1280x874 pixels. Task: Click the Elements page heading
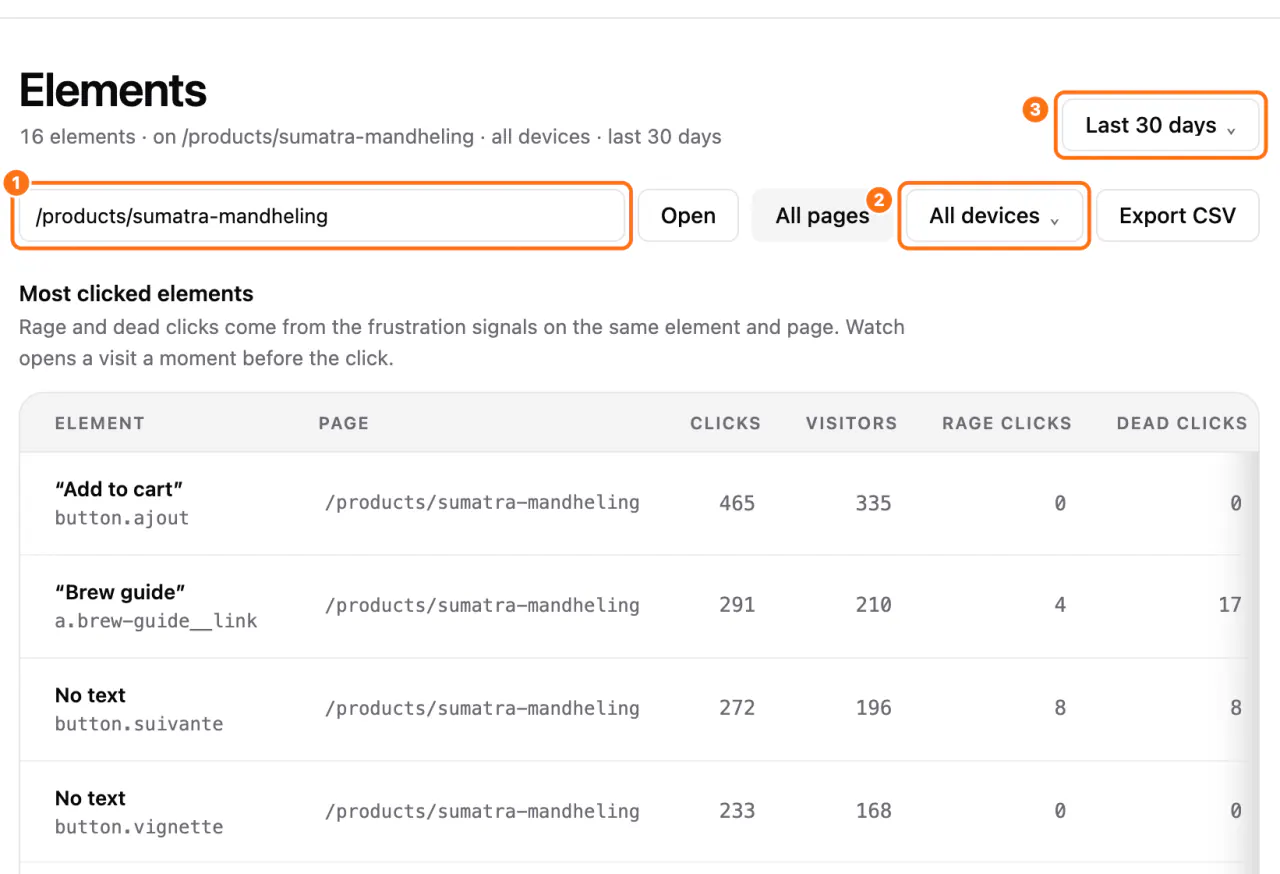[x=113, y=91]
